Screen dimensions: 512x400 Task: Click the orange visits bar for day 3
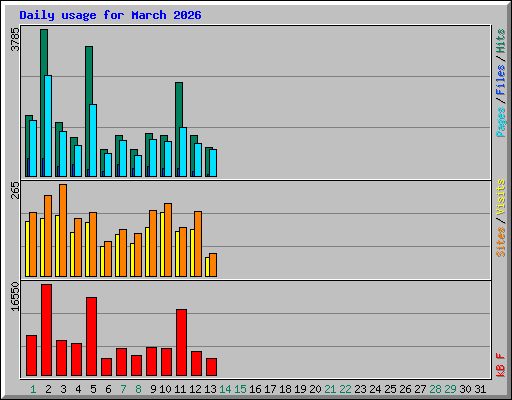tap(63, 230)
